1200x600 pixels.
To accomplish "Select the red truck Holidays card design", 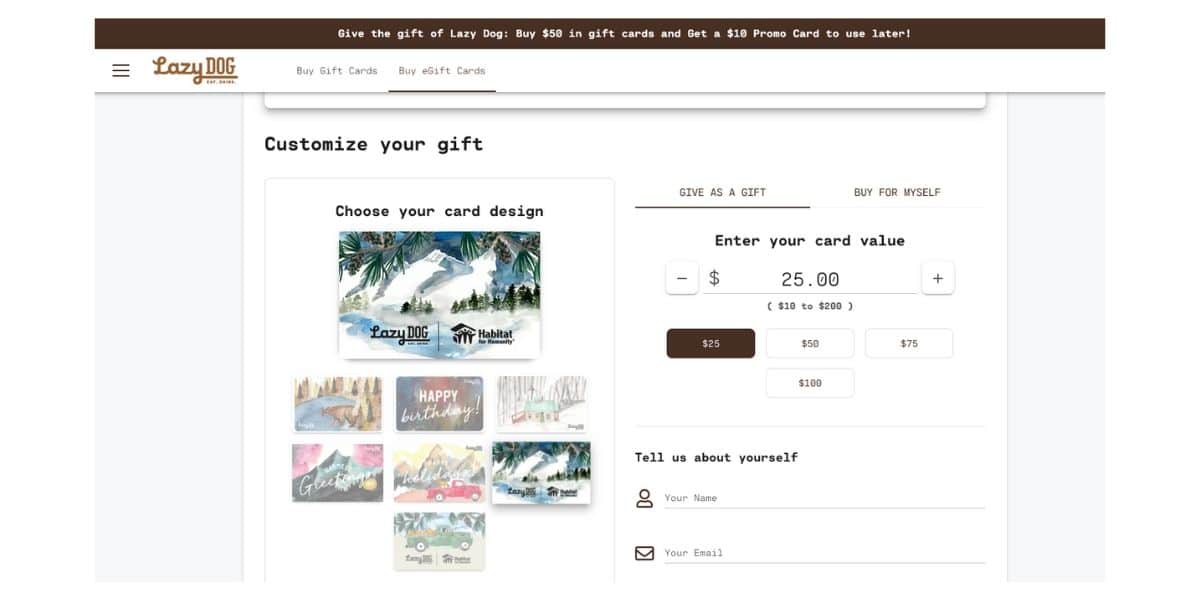I will coord(439,473).
